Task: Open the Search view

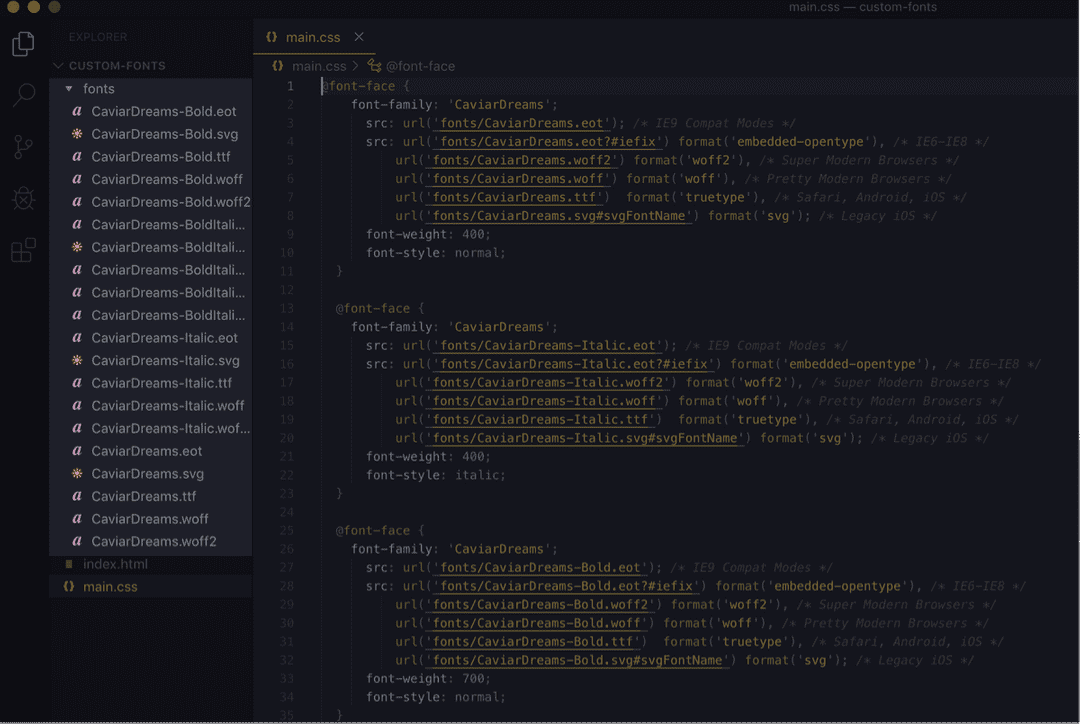Action: point(23,95)
